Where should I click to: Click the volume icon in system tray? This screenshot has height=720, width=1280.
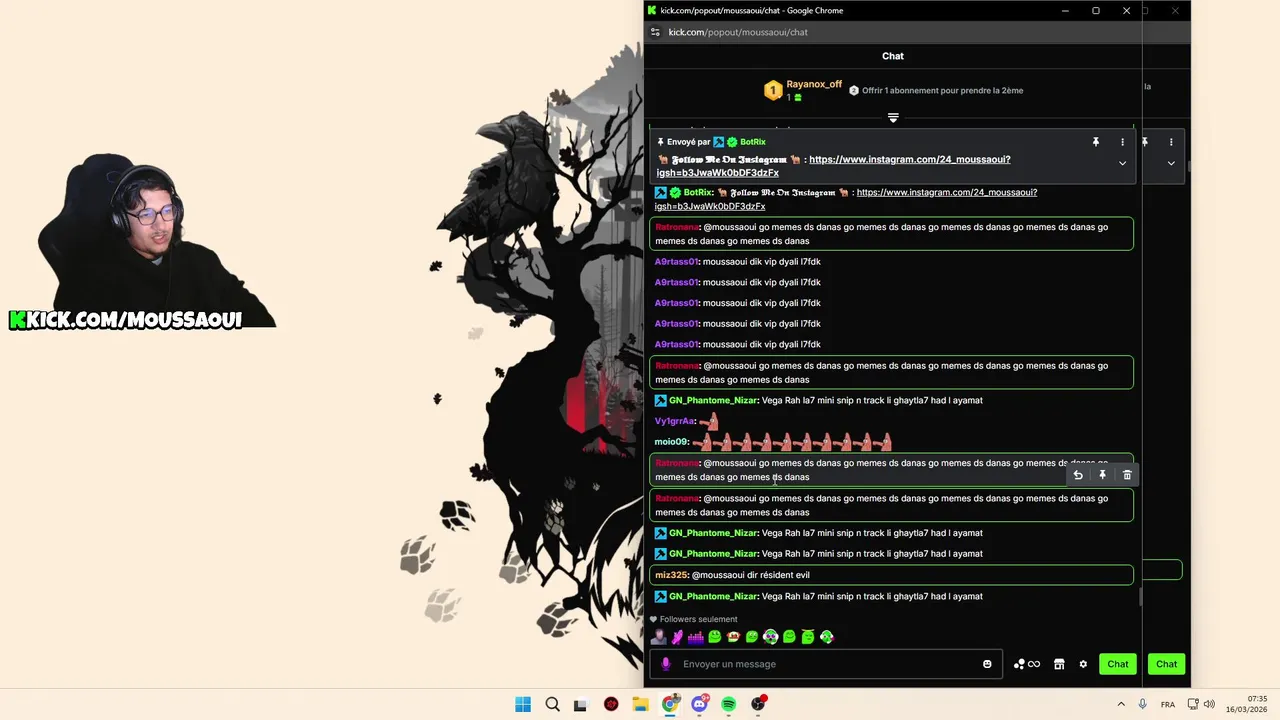tap(1209, 704)
